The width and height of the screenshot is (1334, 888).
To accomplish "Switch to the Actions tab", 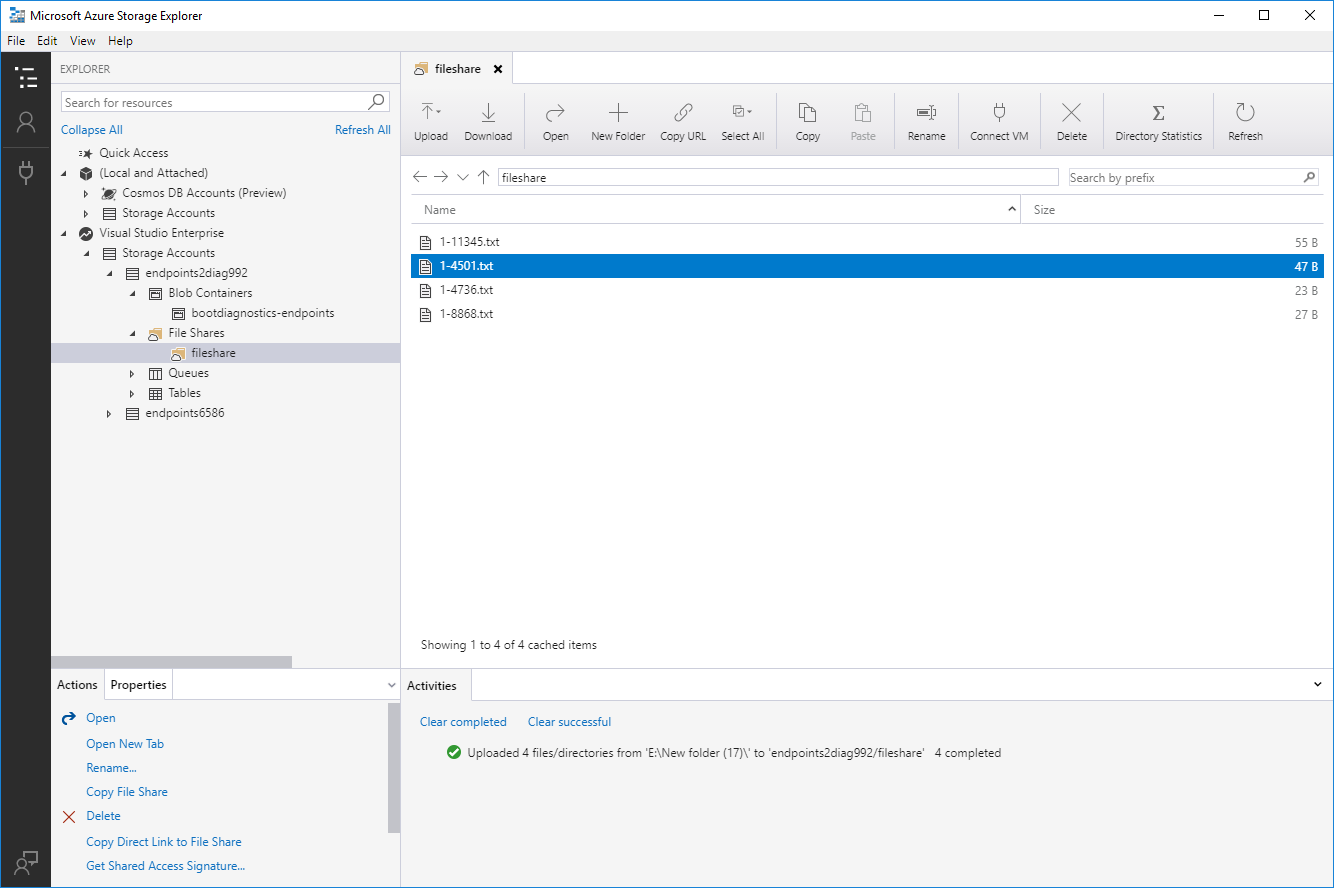I will (x=77, y=685).
